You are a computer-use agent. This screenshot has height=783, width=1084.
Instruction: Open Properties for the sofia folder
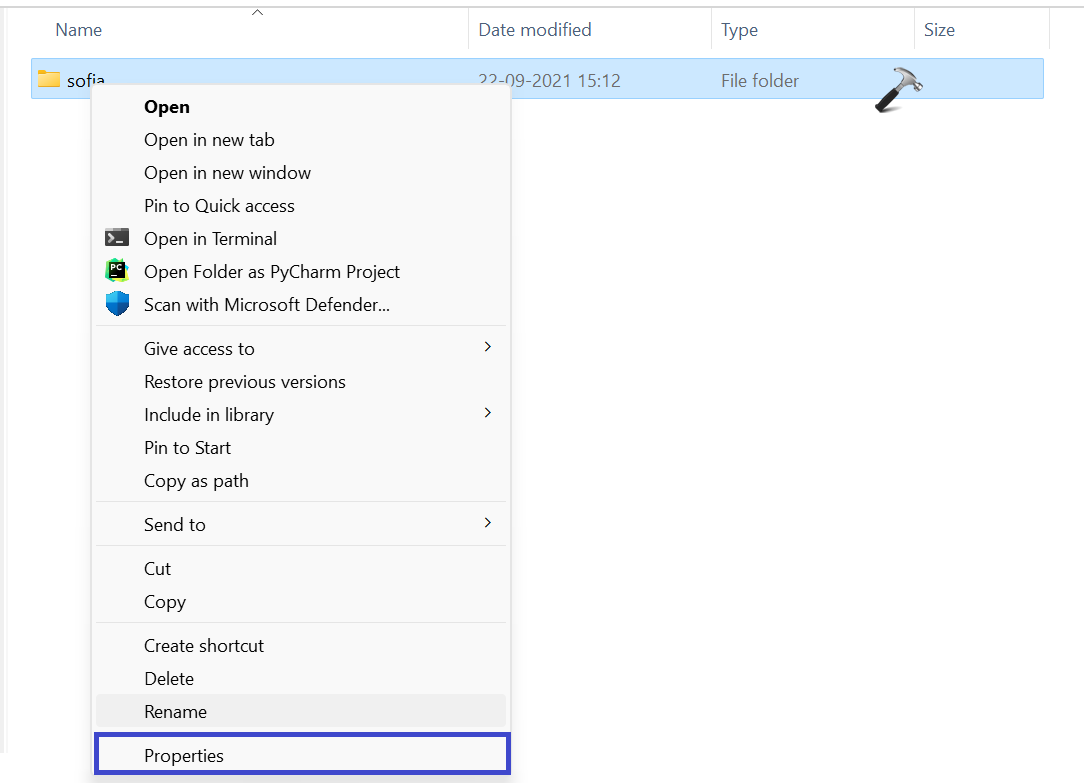click(184, 755)
